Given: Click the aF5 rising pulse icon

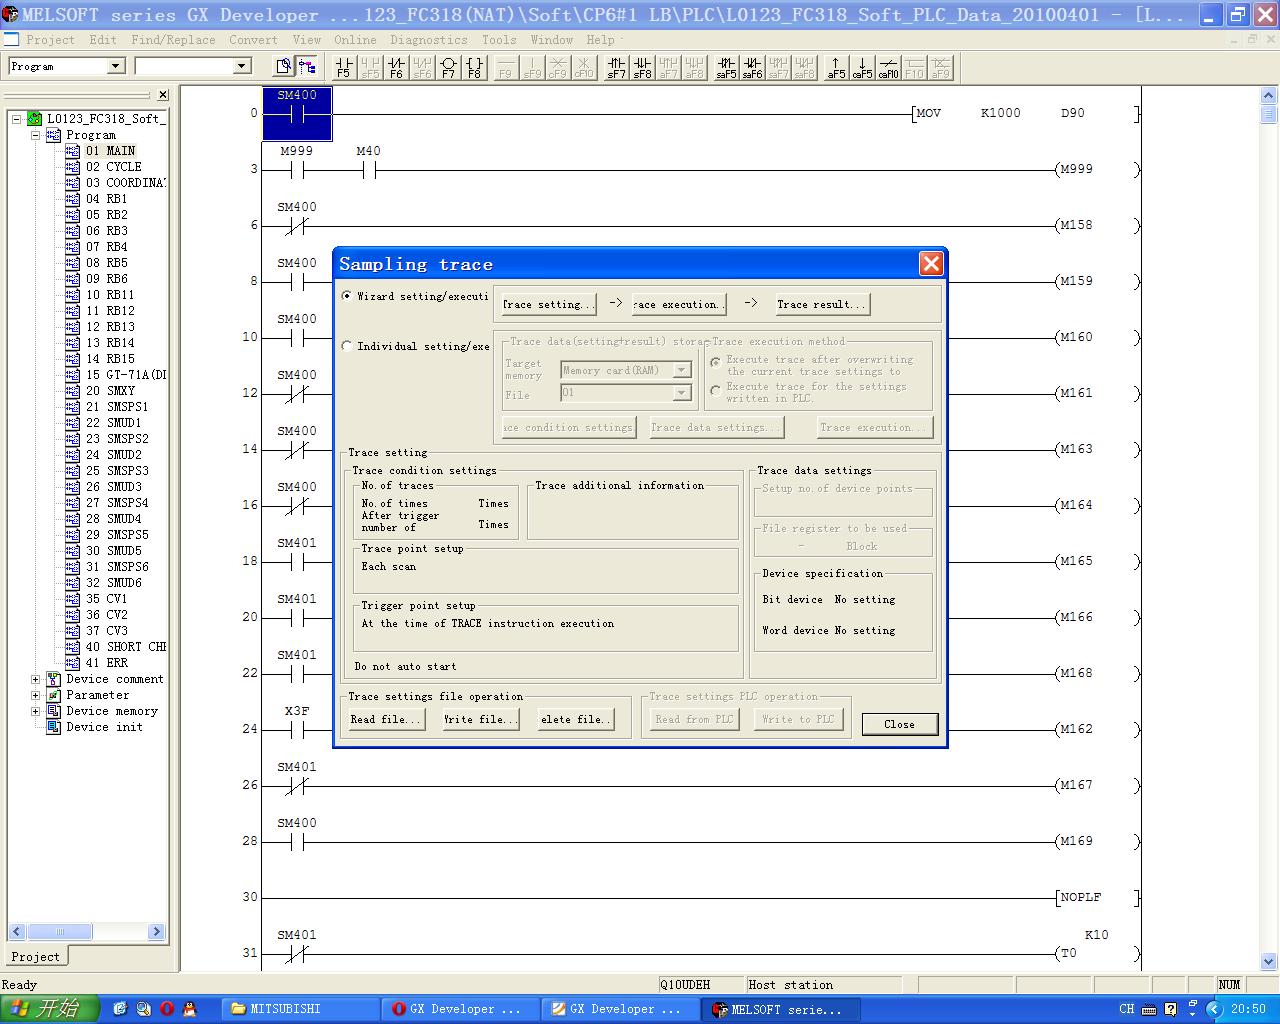Looking at the screenshot, I should tap(836, 67).
